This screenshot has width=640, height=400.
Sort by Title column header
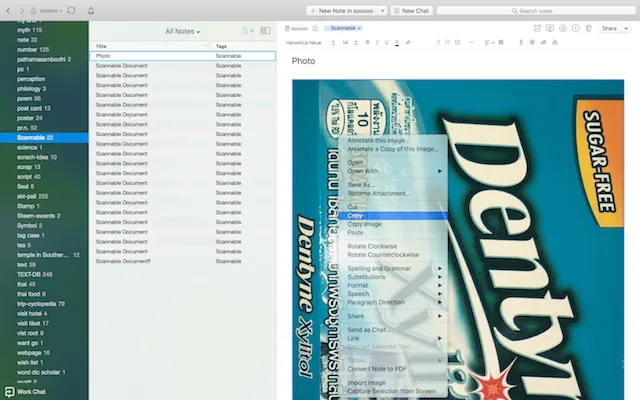click(x=149, y=46)
